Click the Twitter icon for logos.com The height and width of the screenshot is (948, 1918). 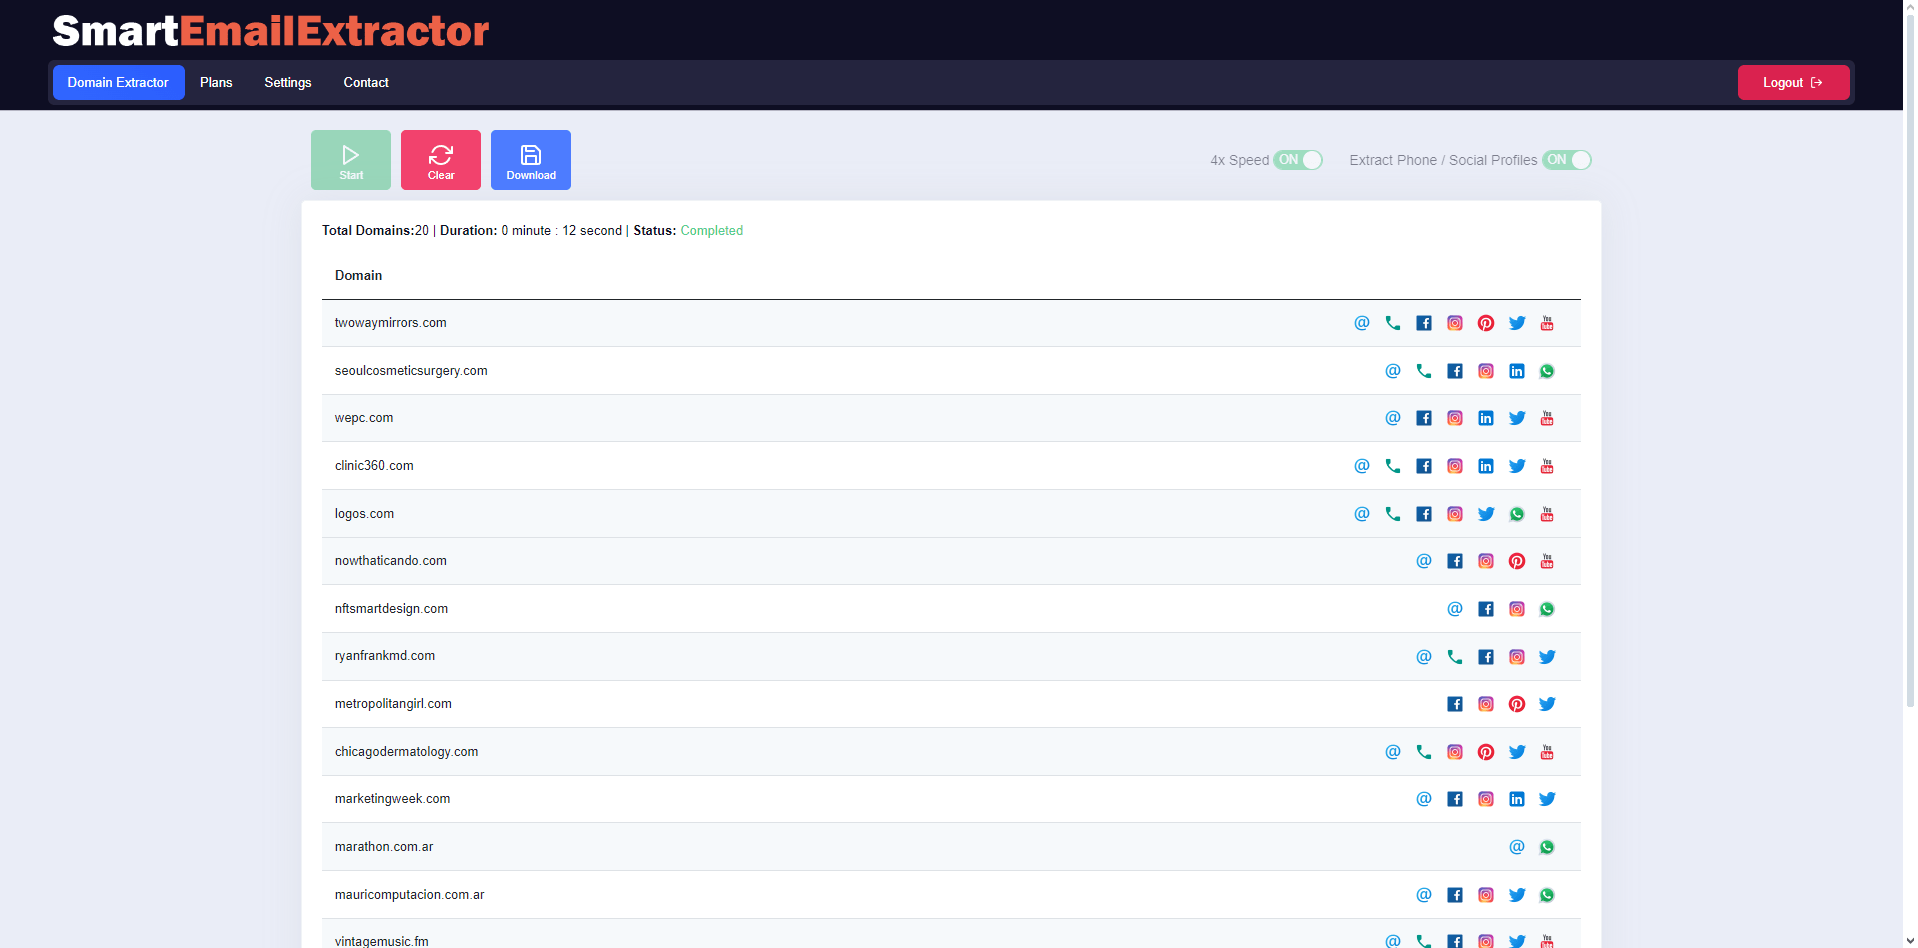(1485, 514)
